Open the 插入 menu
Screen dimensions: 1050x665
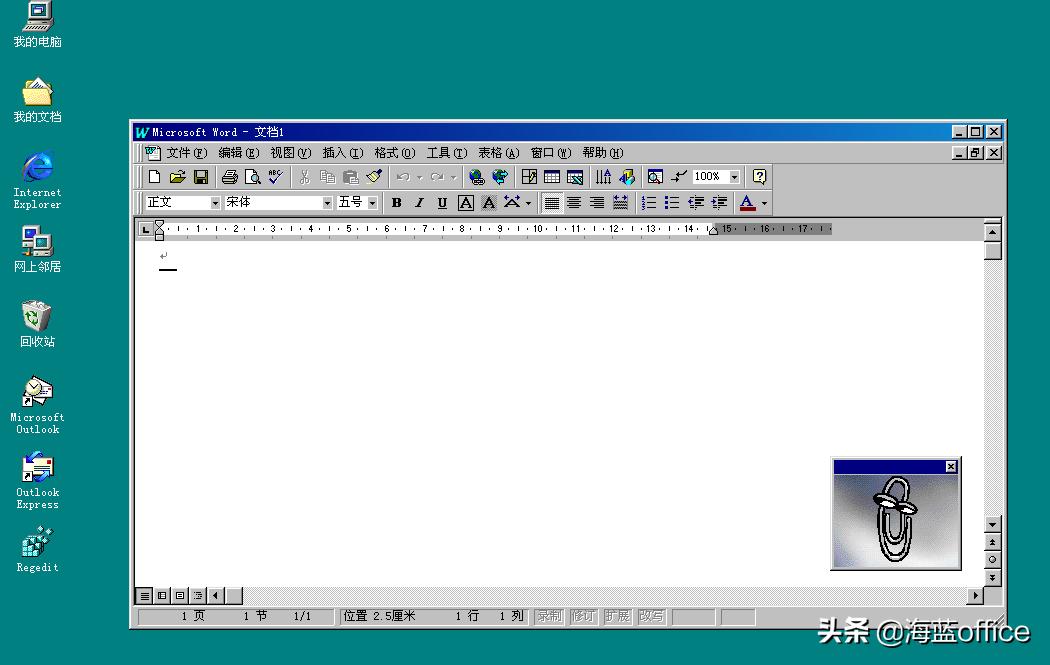click(x=342, y=152)
